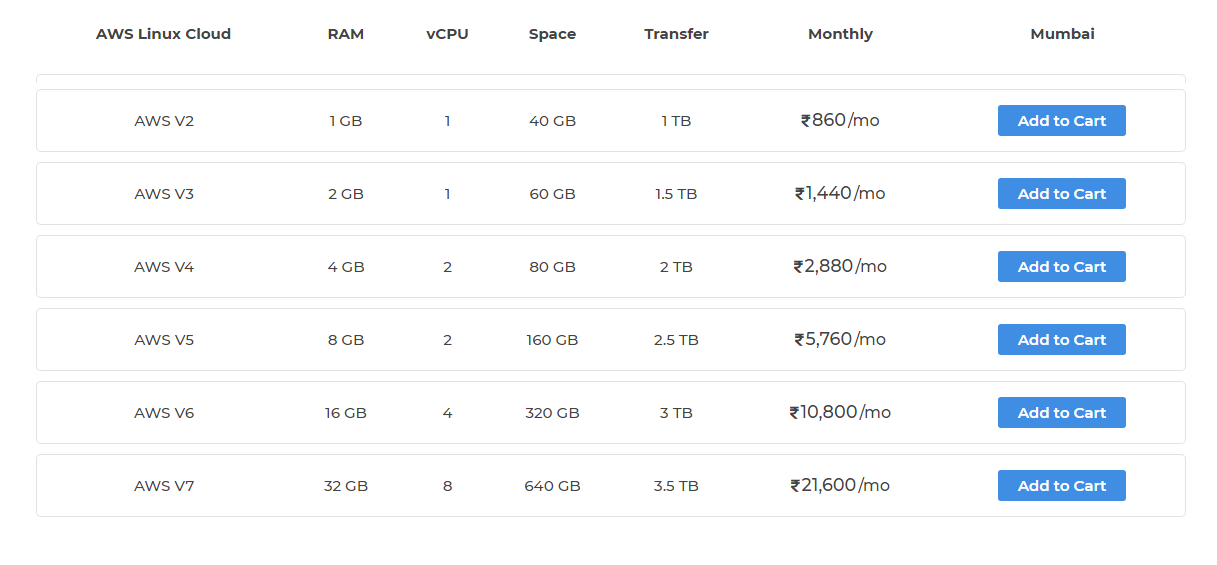Click the 1.5 TB transfer value
1217x565 pixels.
(676, 194)
